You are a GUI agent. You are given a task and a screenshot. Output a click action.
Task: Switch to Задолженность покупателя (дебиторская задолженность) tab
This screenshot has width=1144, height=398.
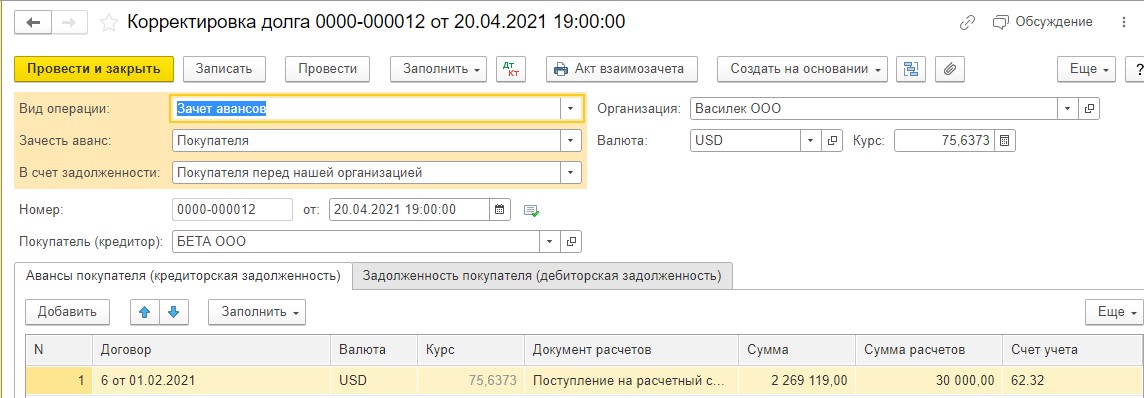click(x=542, y=276)
